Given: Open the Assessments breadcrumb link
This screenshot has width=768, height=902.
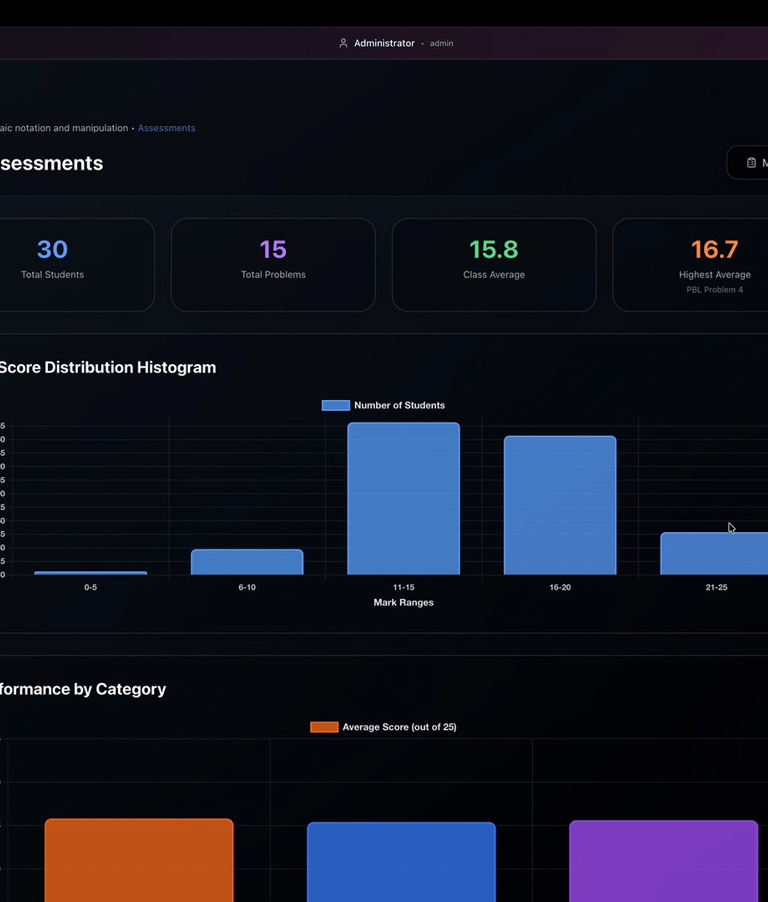Looking at the screenshot, I should [166, 128].
